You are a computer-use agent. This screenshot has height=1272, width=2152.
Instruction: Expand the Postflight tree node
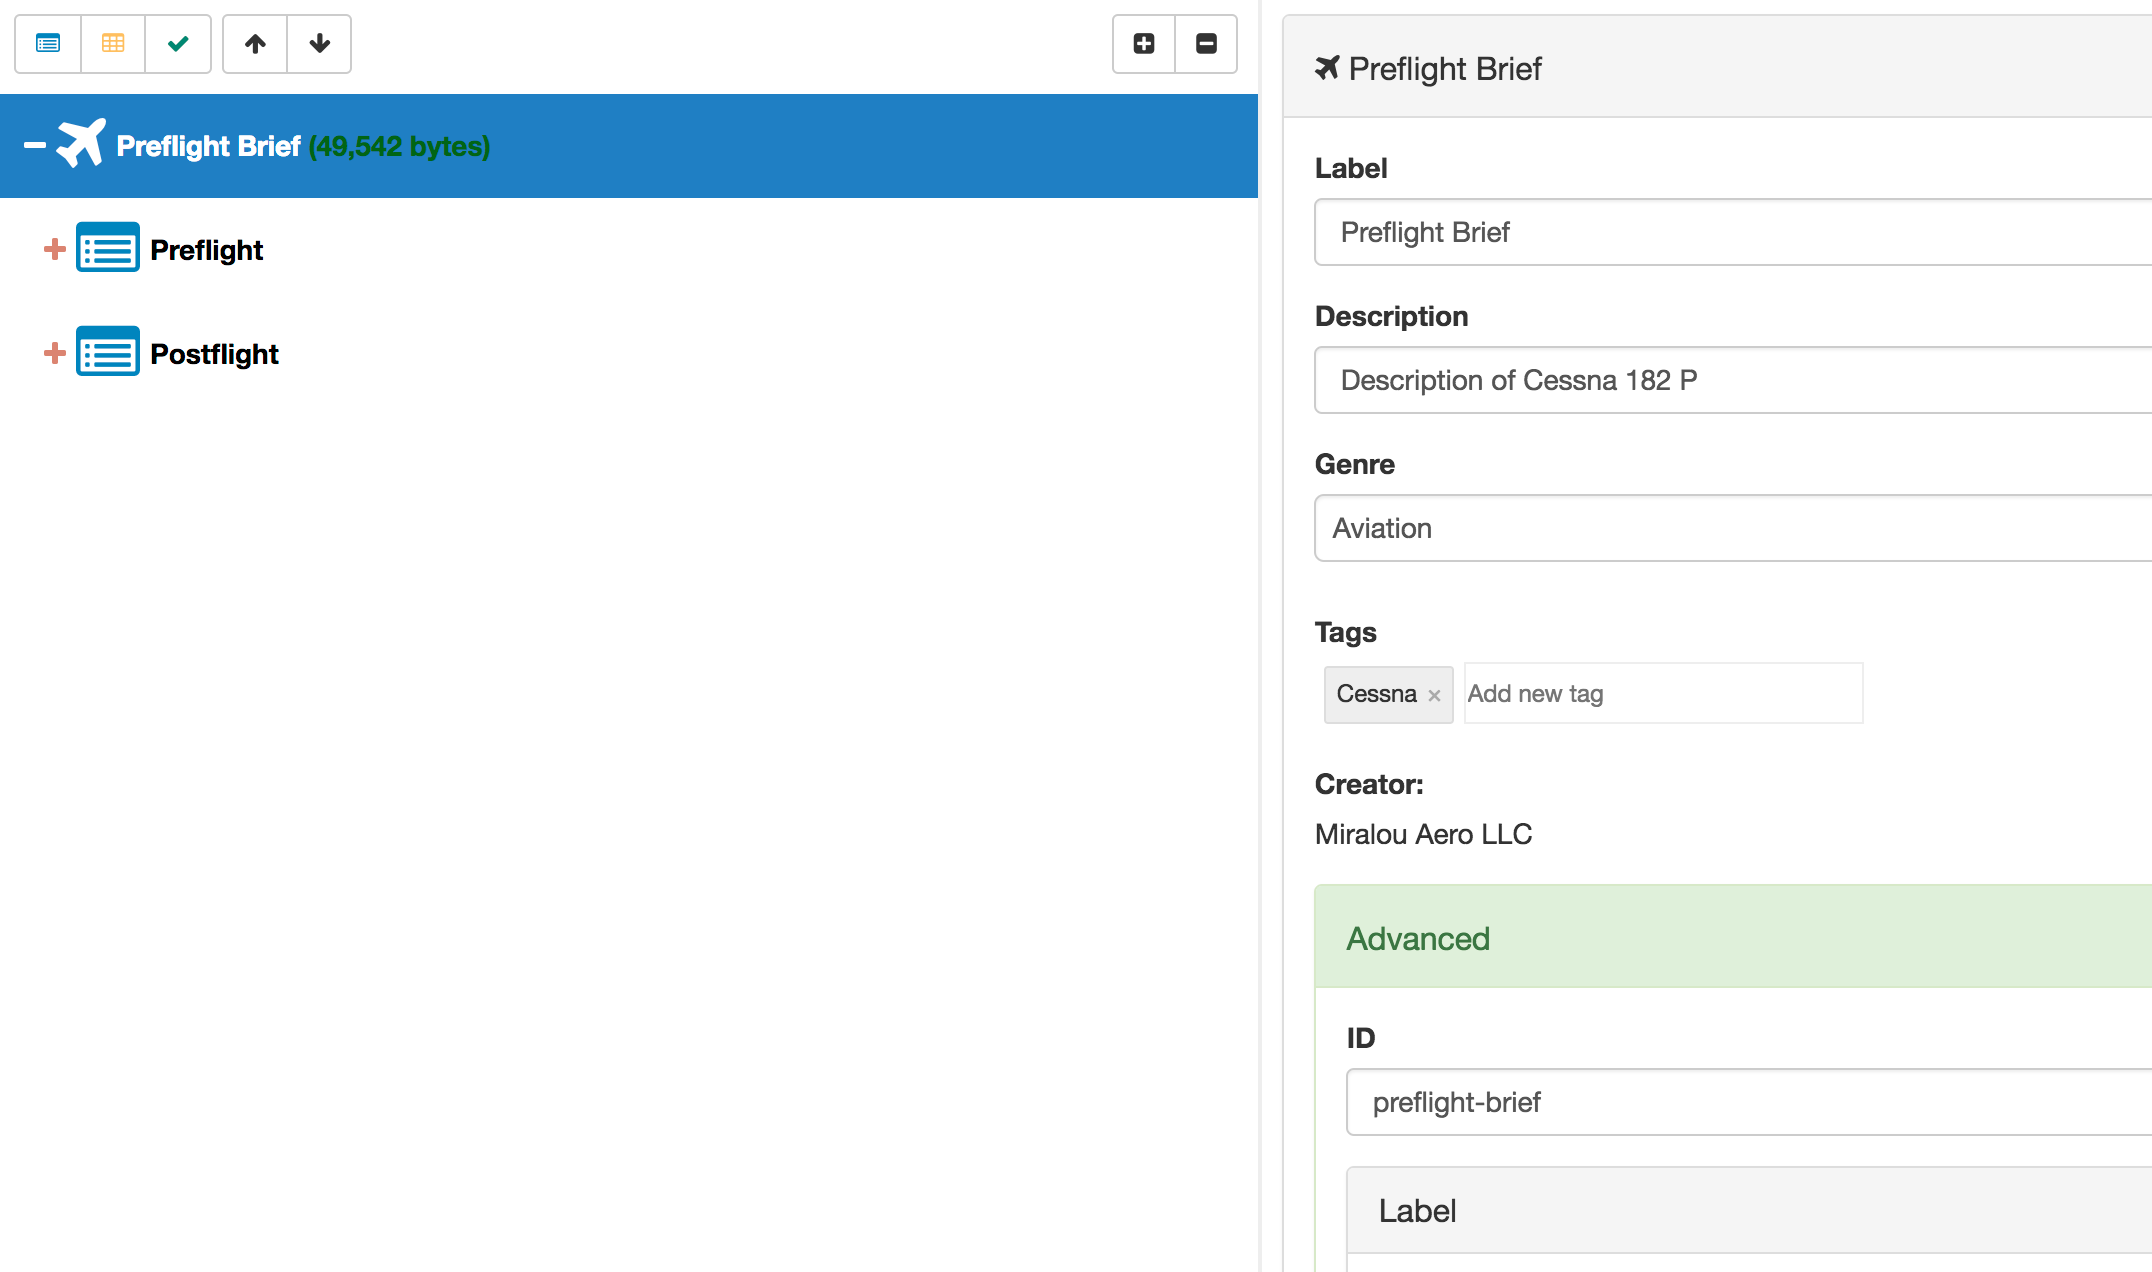tap(55, 353)
